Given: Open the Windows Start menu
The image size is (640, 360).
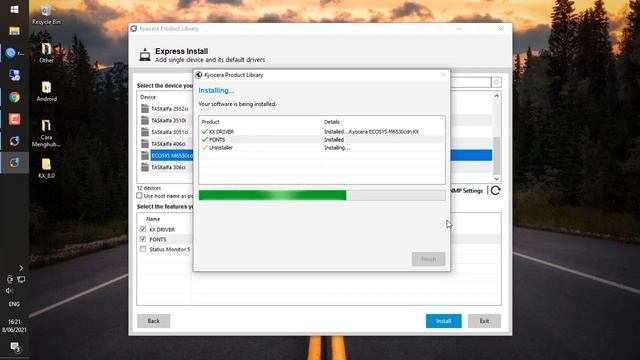Looking at the screenshot, I should (14, 9).
